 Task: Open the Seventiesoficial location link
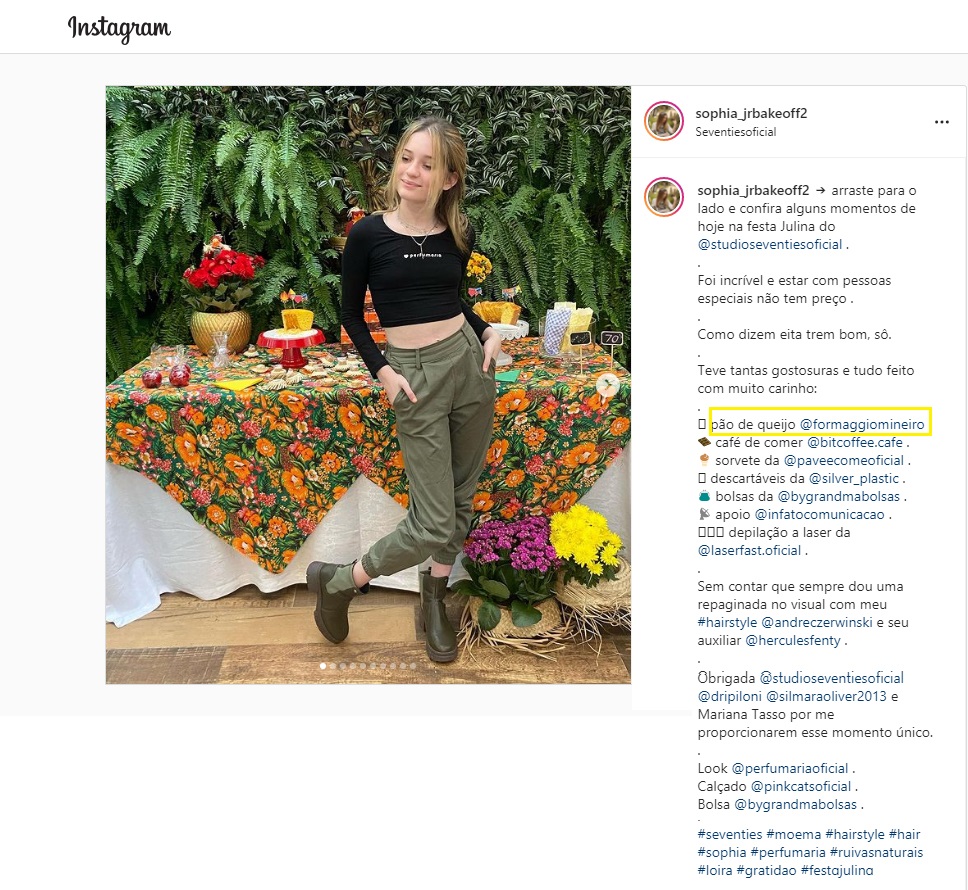tap(736, 132)
